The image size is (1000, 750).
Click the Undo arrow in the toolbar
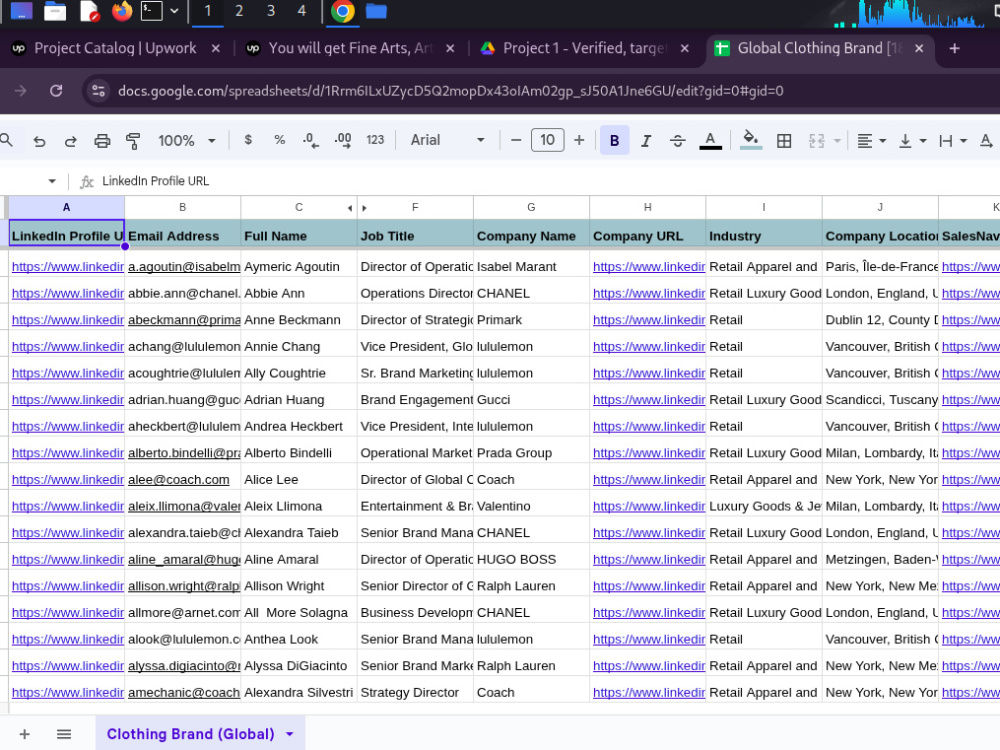[x=40, y=141]
